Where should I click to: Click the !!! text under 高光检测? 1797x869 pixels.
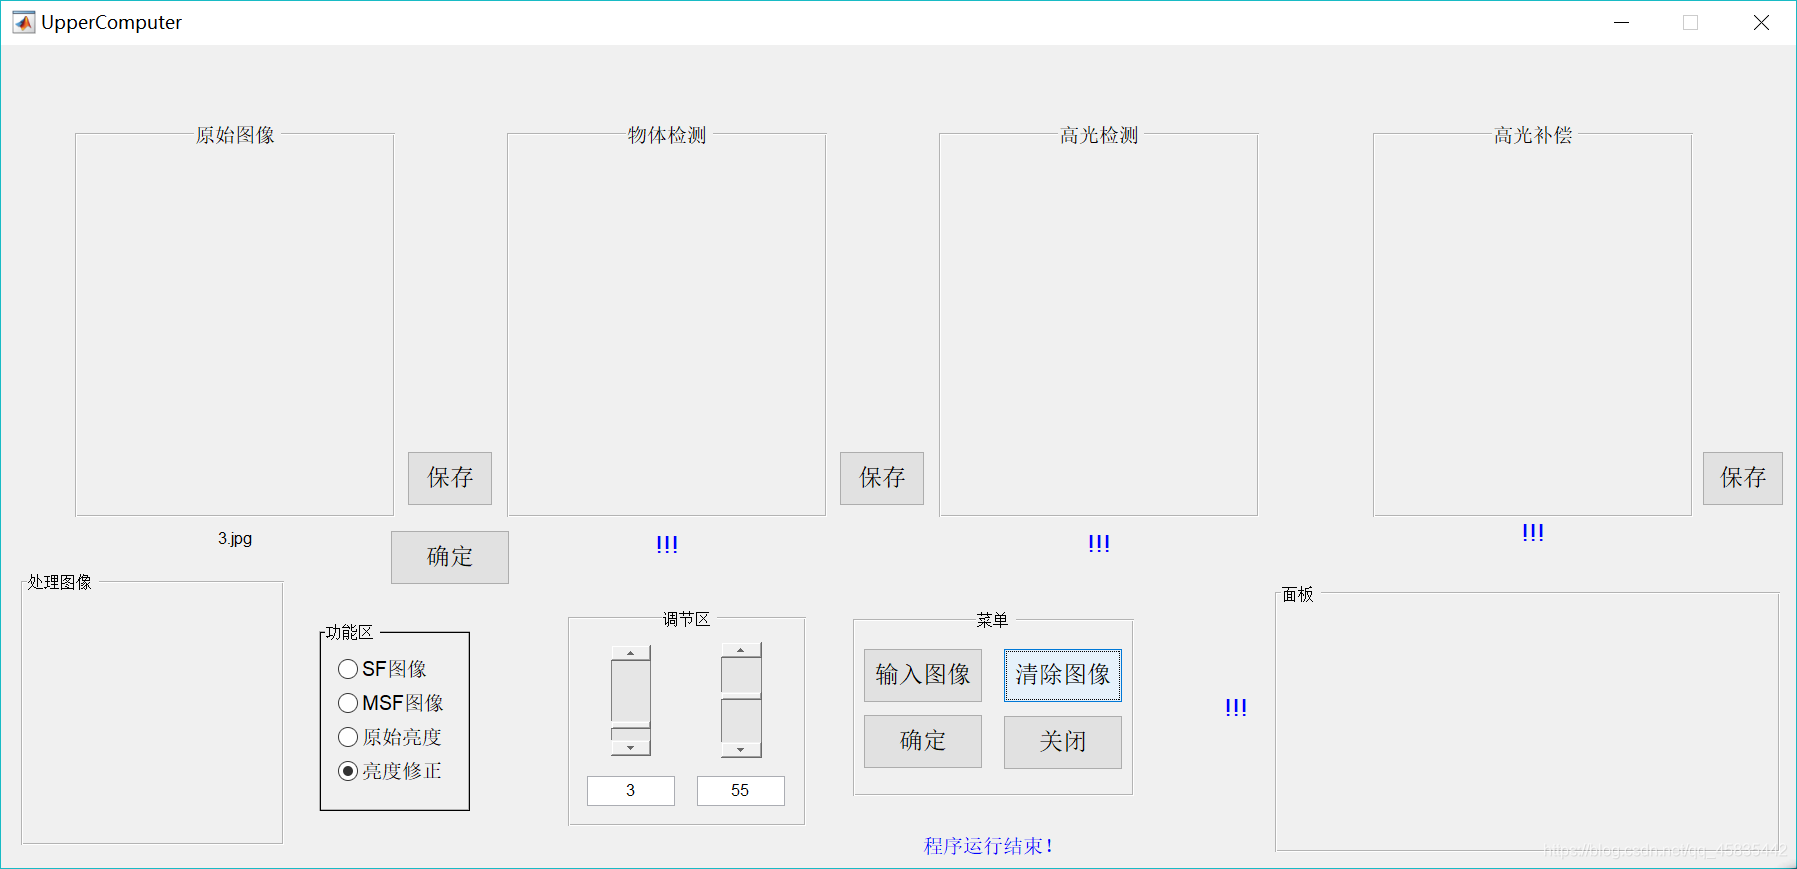tap(1099, 543)
